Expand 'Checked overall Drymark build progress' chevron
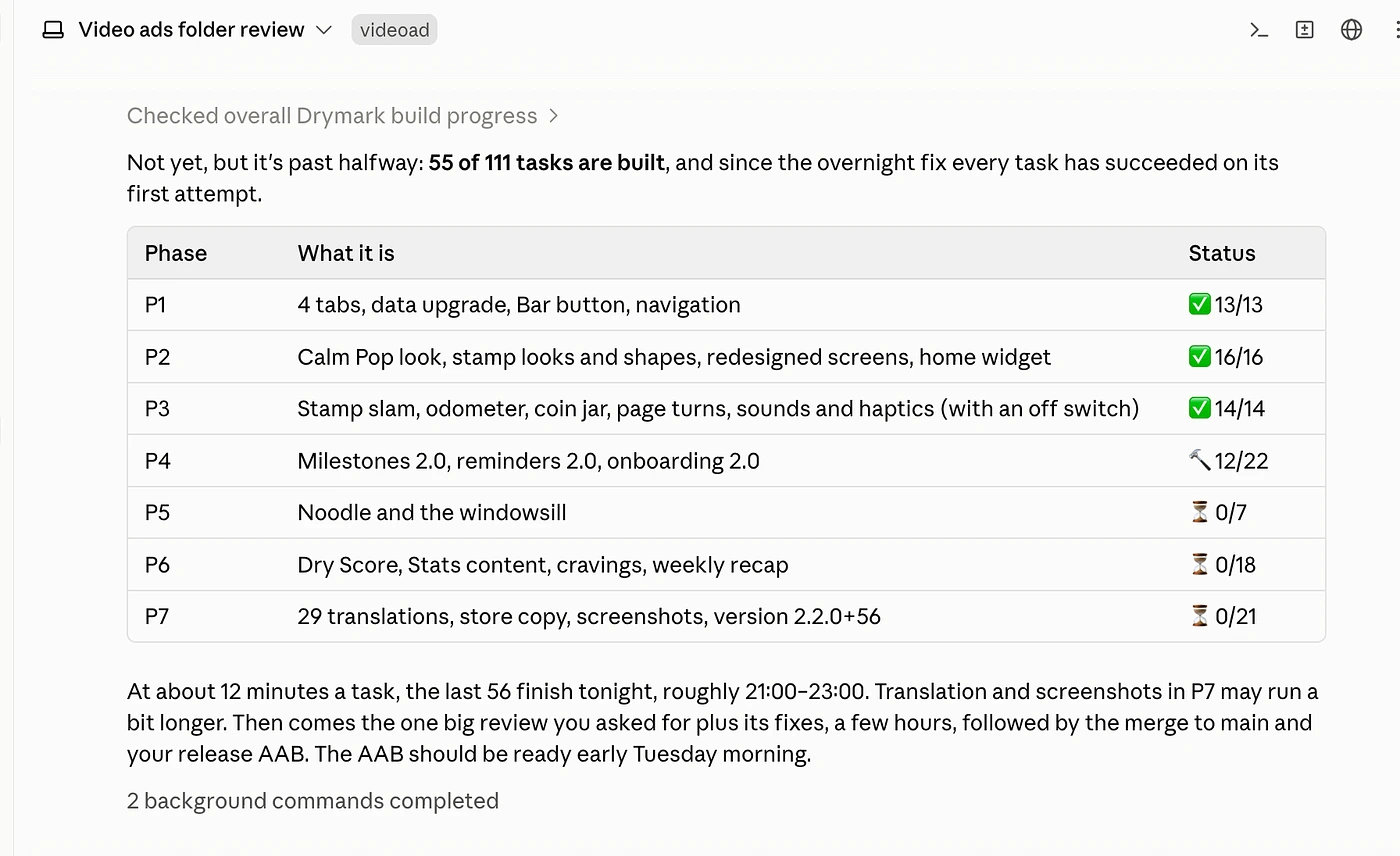This screenshot has width=1400, height=856. click(x=554, y=116)
